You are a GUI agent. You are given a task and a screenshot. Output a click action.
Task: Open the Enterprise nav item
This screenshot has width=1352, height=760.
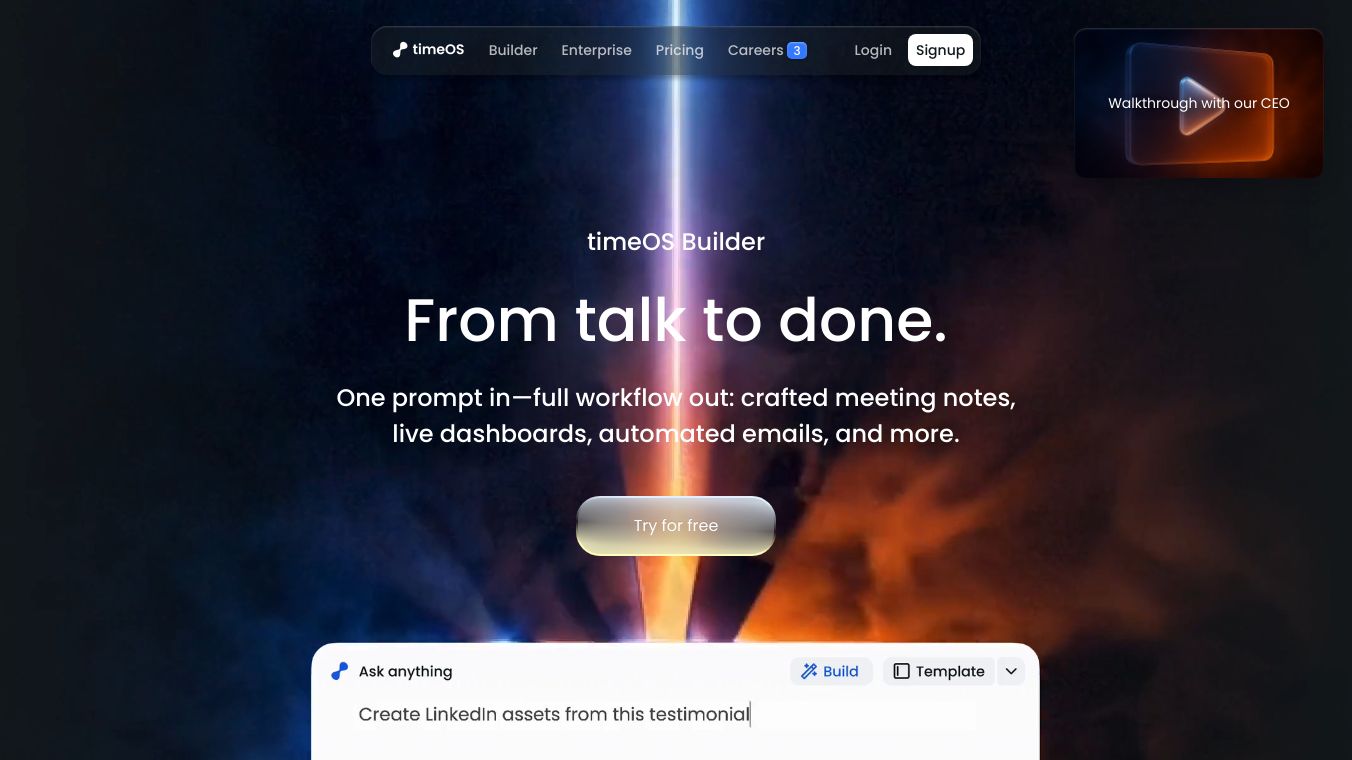(596, 50)
